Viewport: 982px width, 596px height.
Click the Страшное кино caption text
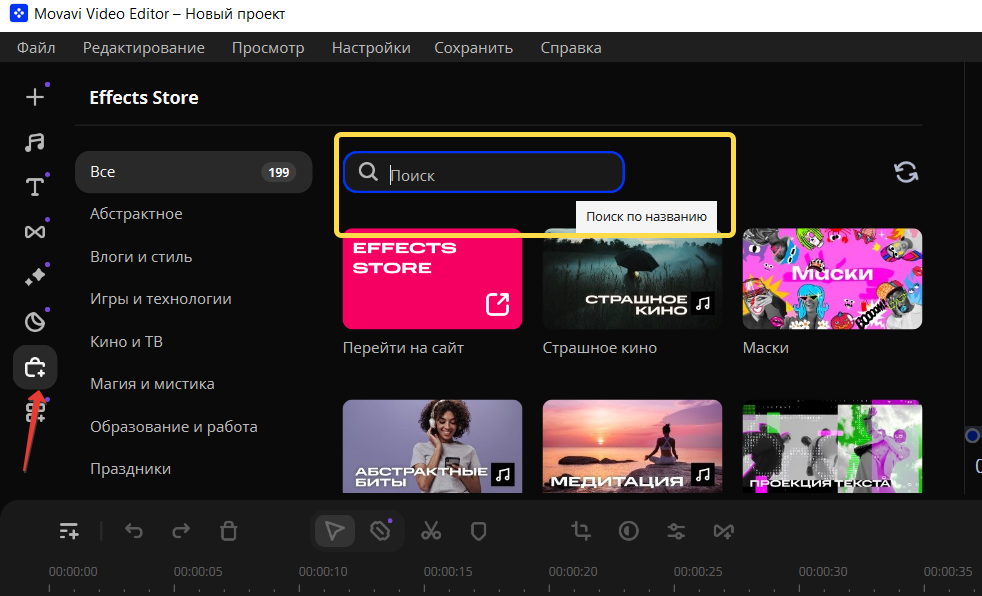pyautogui.click(x=600, y=347)
